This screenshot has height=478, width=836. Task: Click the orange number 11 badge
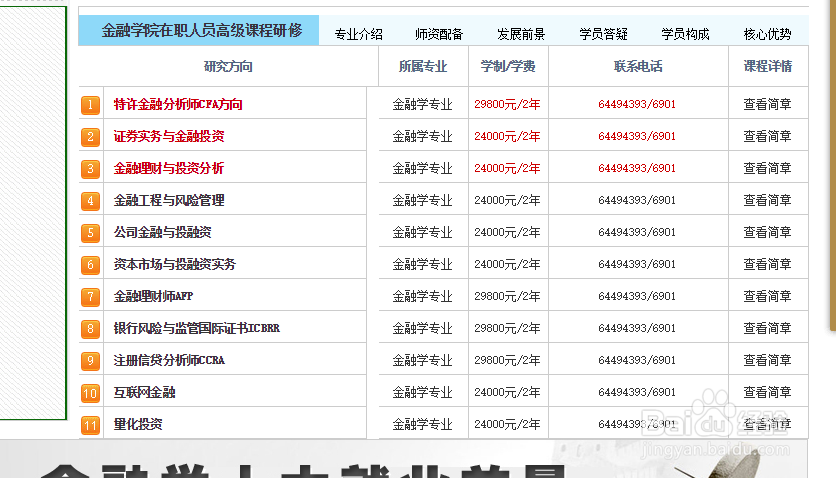[90, 425]
